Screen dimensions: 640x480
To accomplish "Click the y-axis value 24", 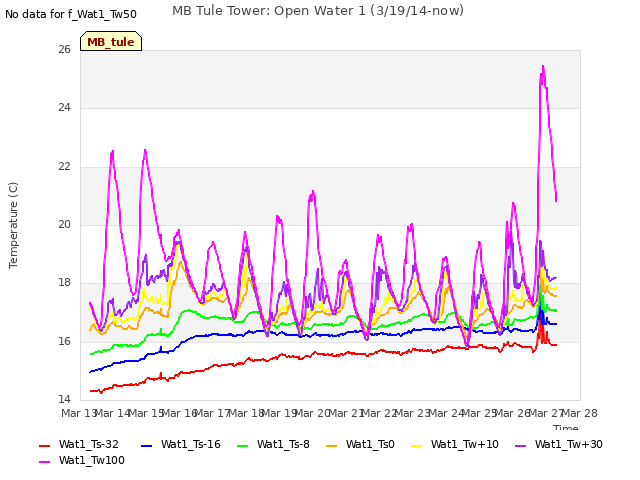I will (x=64, y=108).
